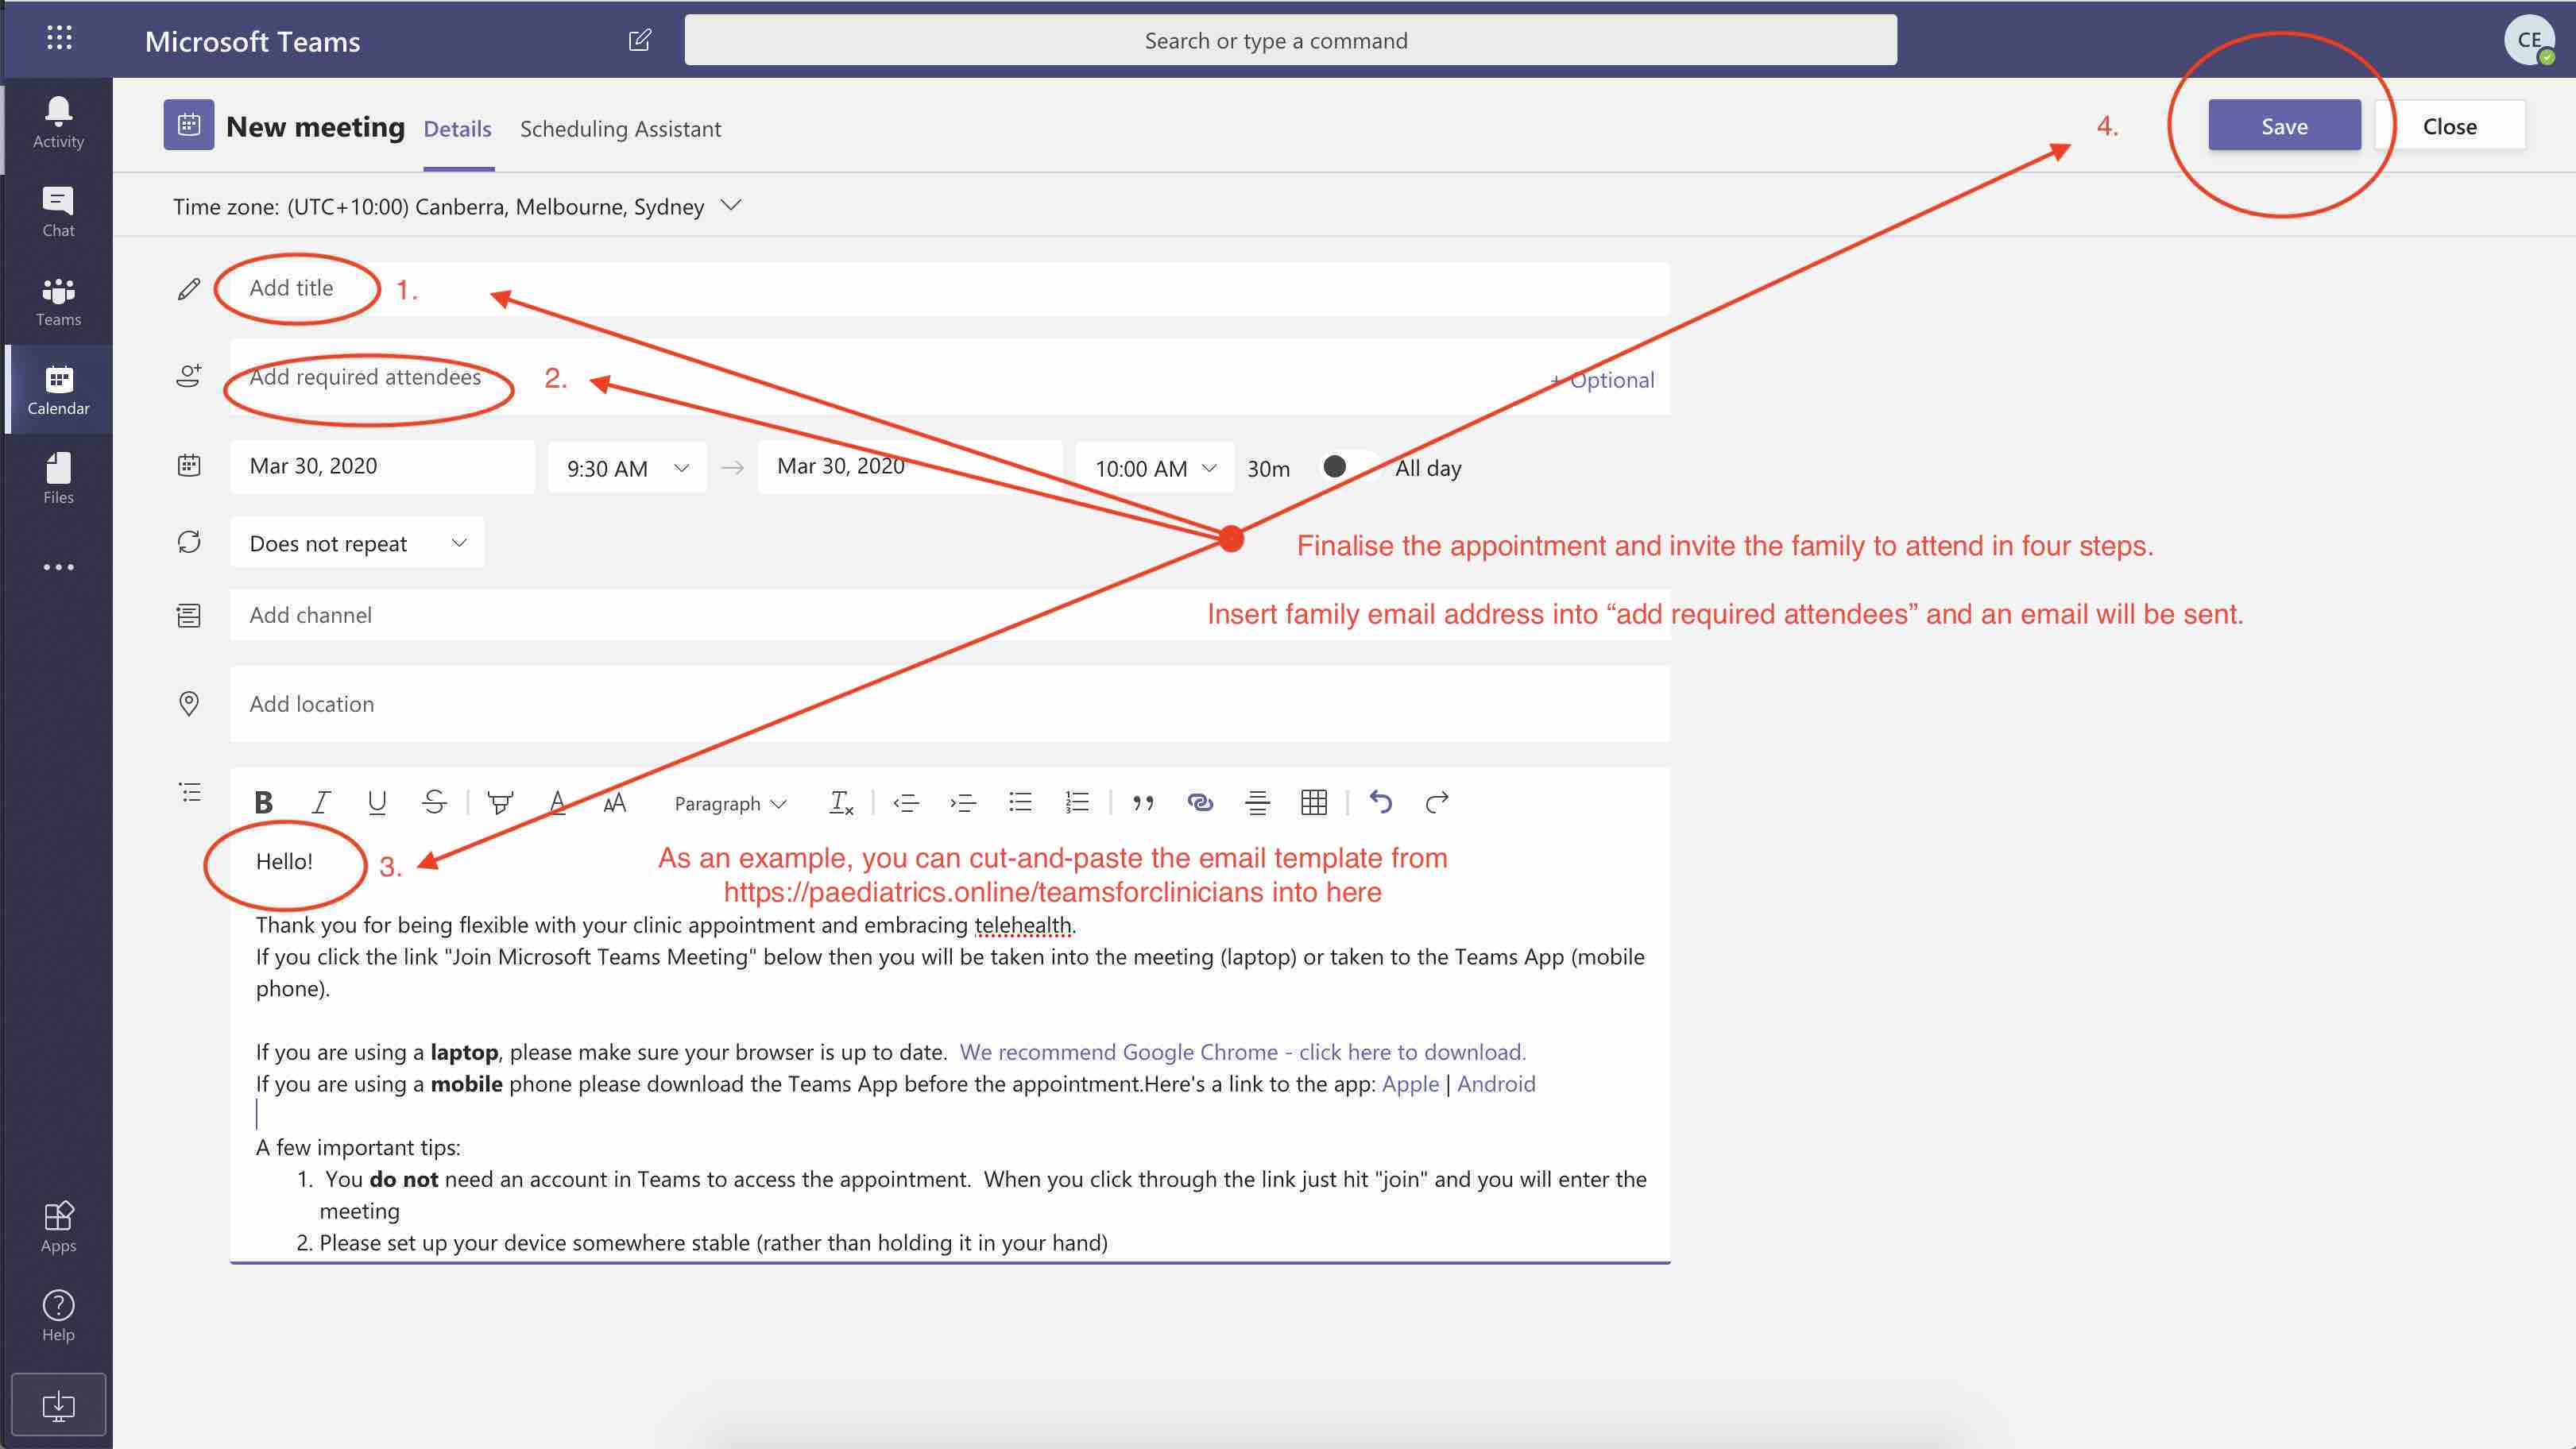2576x1449 pixels.
Task: Click the Insert link icon
Action: (1199, 802)
